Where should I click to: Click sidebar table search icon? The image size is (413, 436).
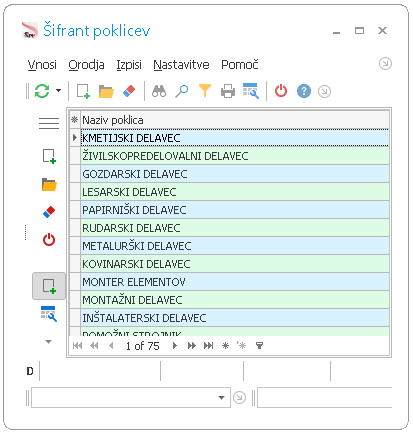(49, 314)
